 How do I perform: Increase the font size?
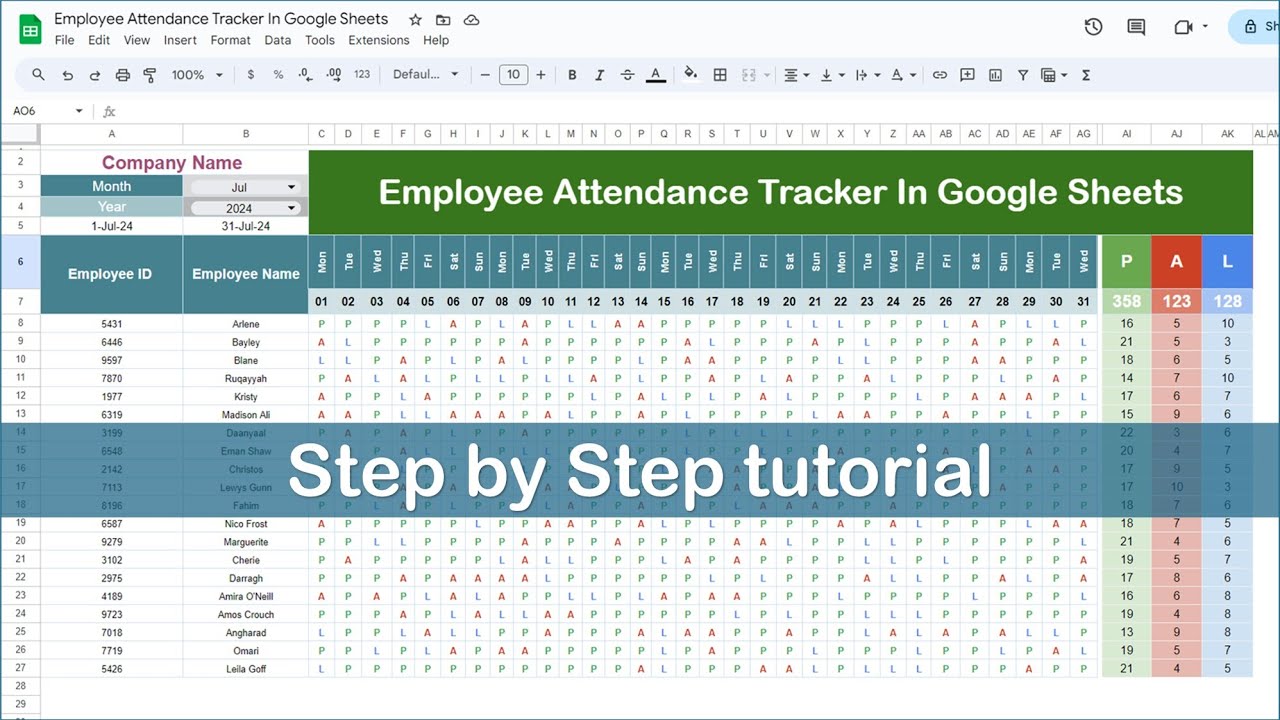click(541, 75)
